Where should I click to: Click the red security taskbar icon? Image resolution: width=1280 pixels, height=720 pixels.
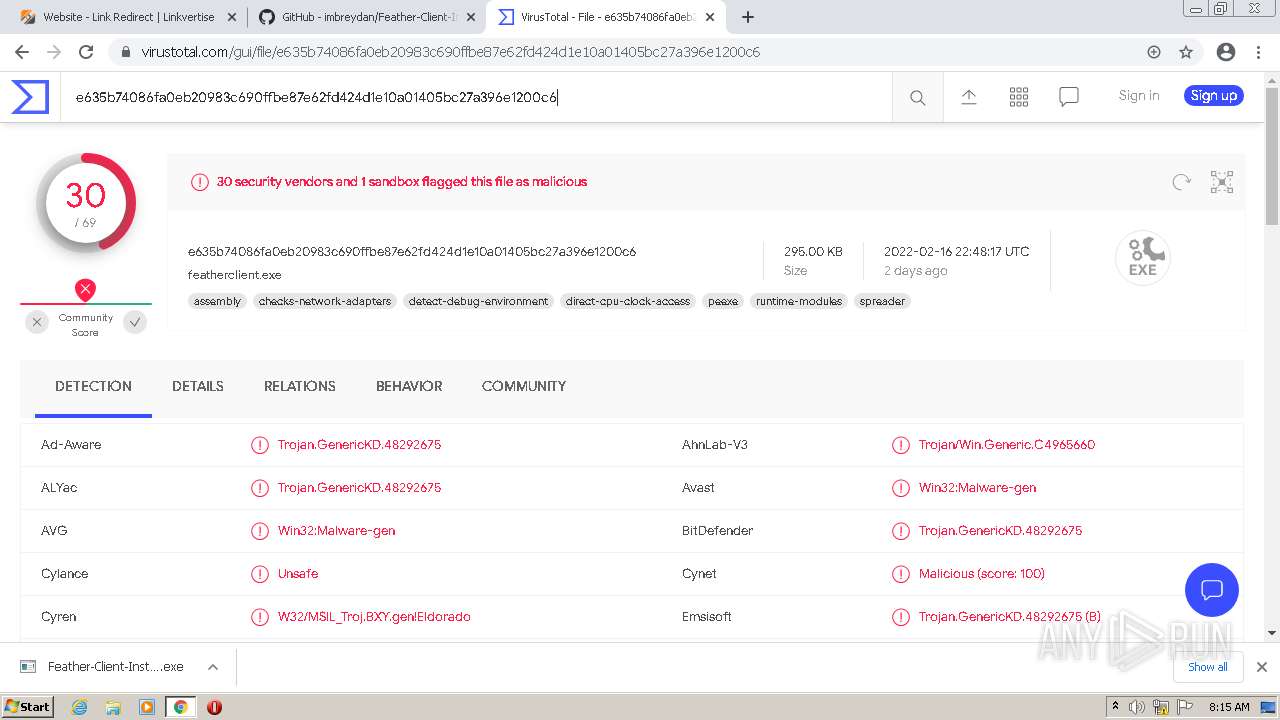click(x=214, y=707)
